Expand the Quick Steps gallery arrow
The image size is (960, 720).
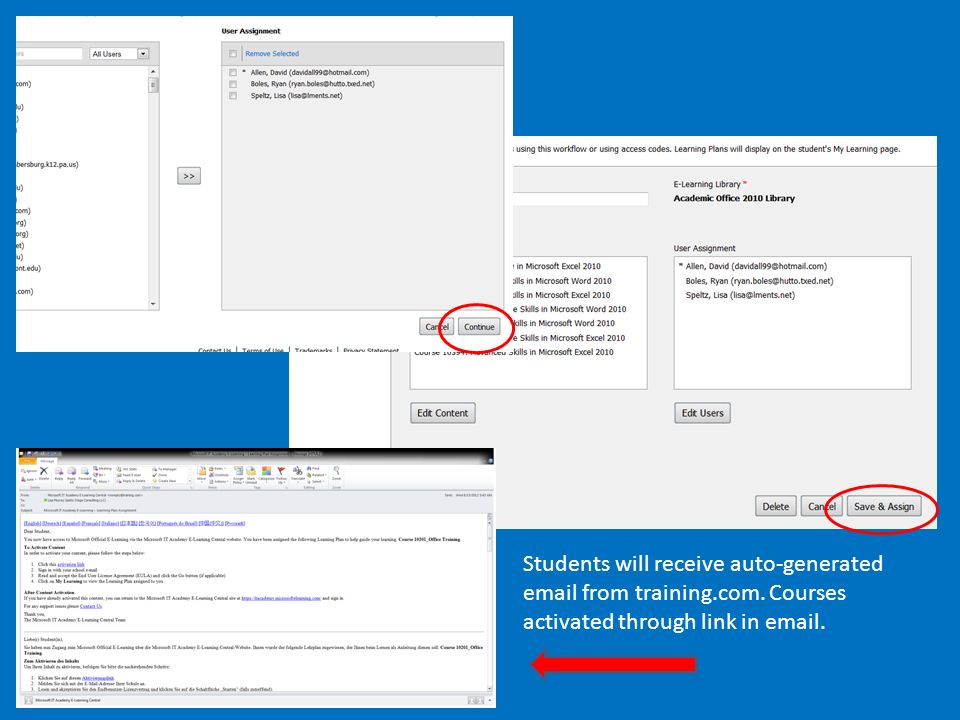pyautogui.click(x=190, y=481)
